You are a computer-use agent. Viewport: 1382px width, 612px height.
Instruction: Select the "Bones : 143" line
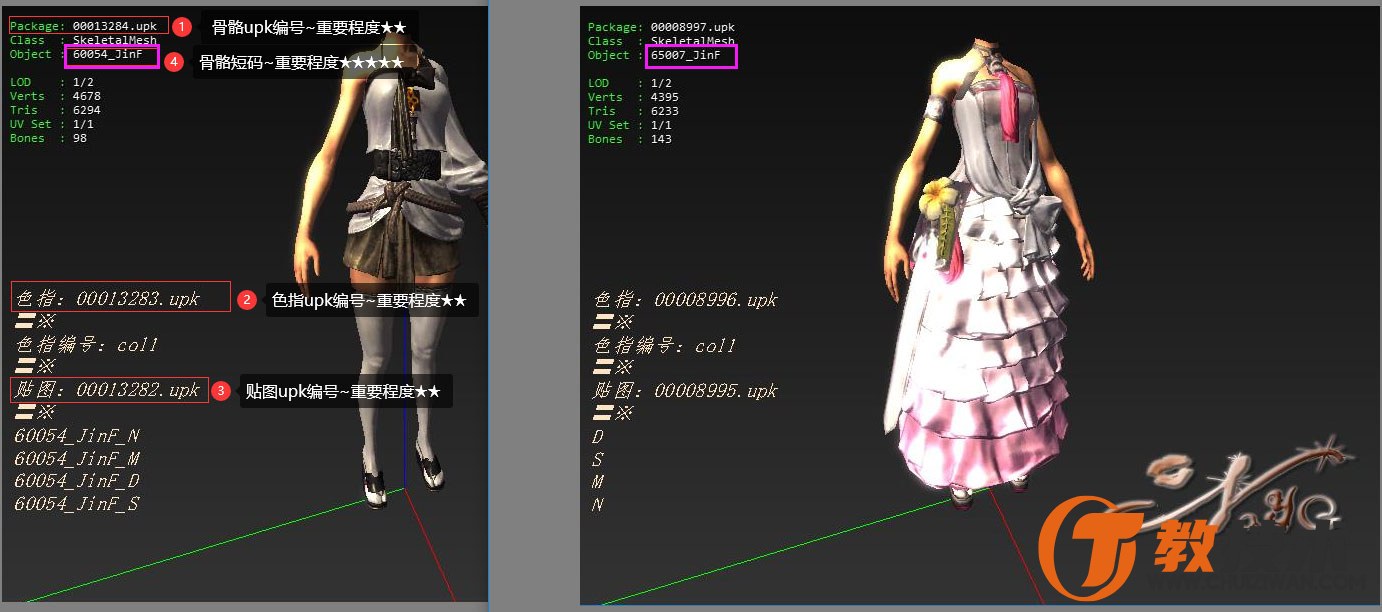pyautogui.click(x=630, y=139)
